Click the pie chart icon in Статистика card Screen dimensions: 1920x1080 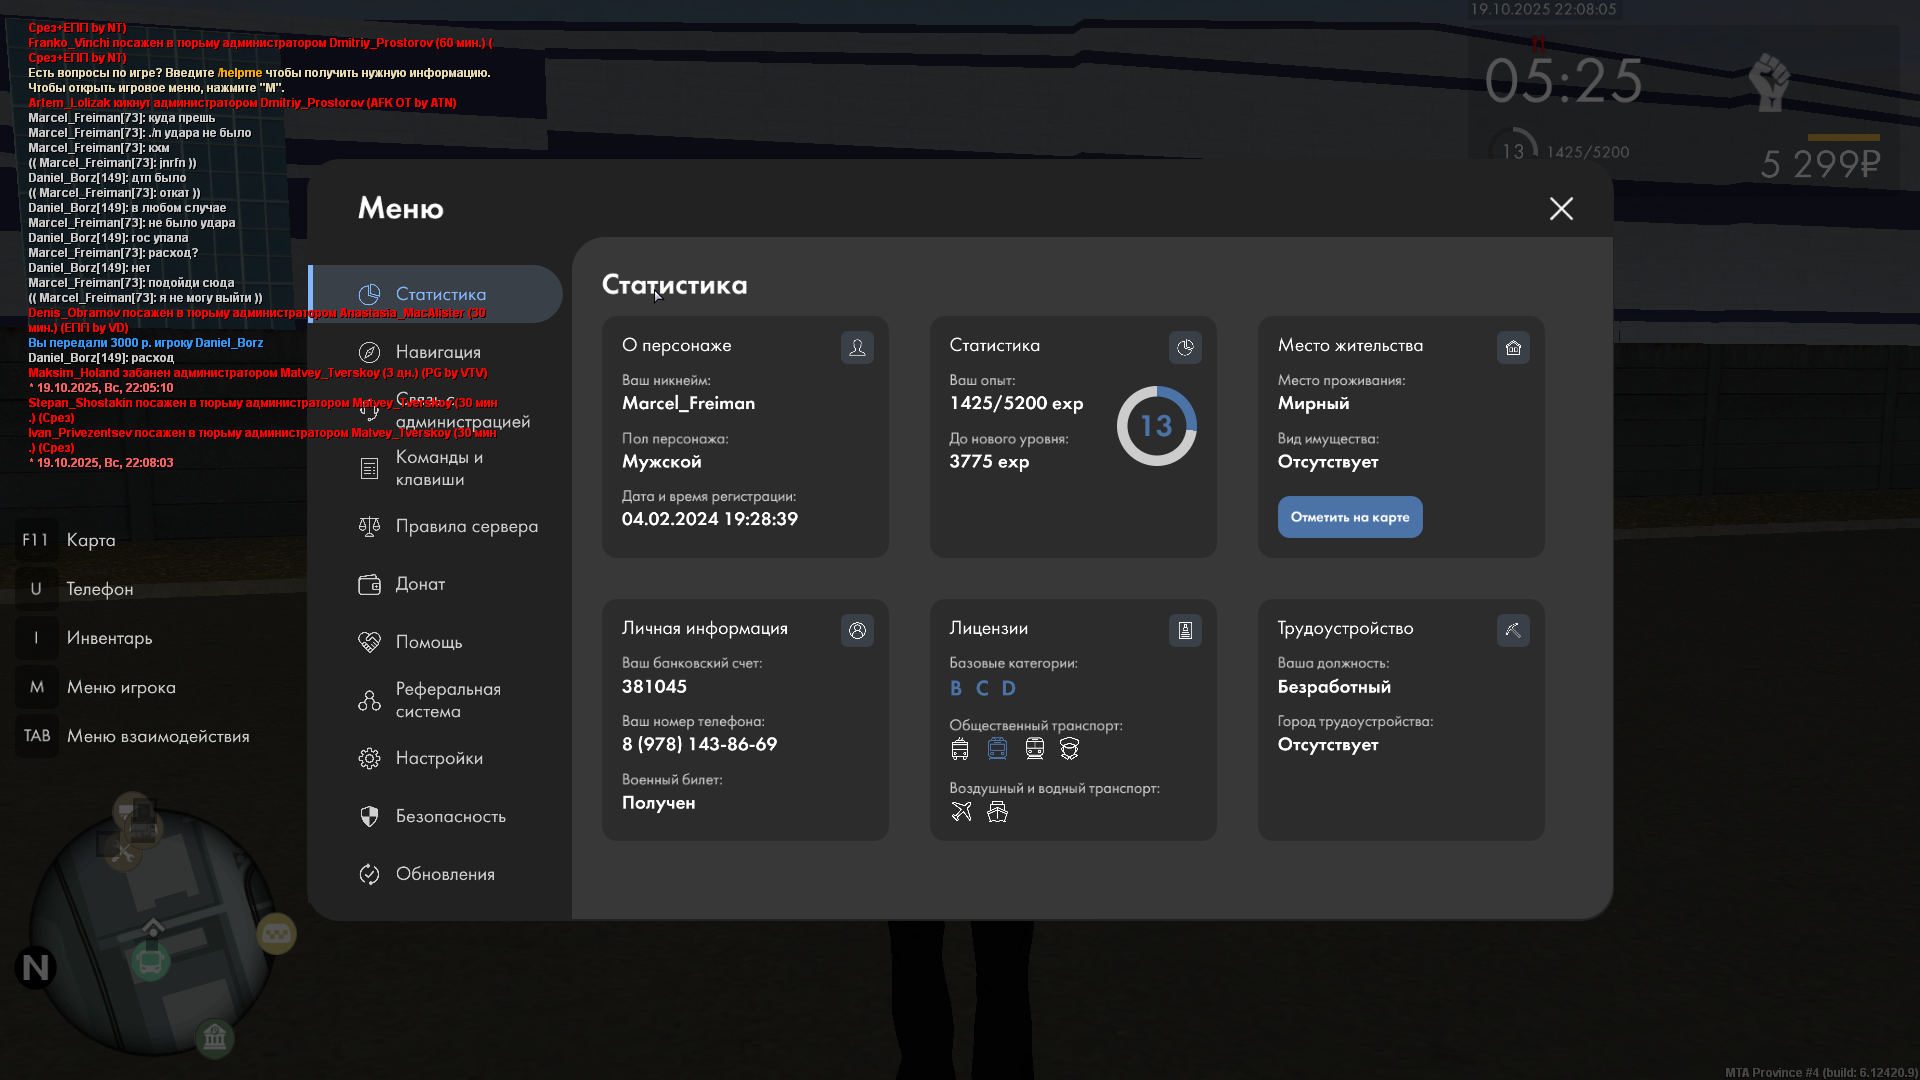click(1185, 347)
